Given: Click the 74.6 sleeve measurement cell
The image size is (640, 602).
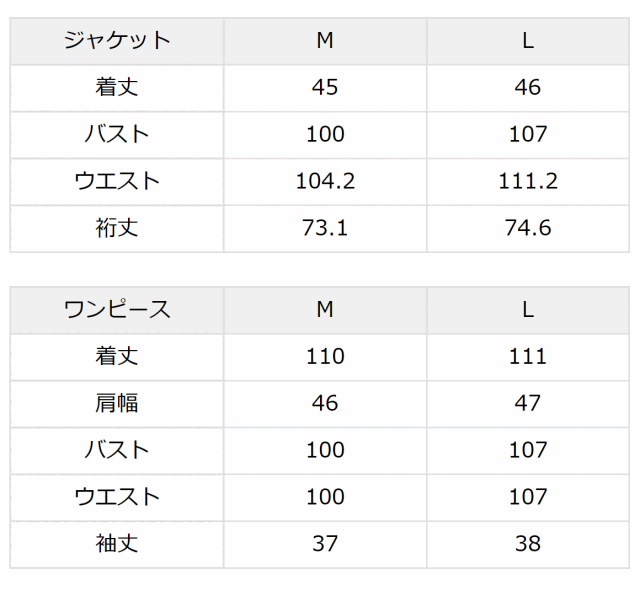Looking at the screenshot, I should [x=528, y=228].
